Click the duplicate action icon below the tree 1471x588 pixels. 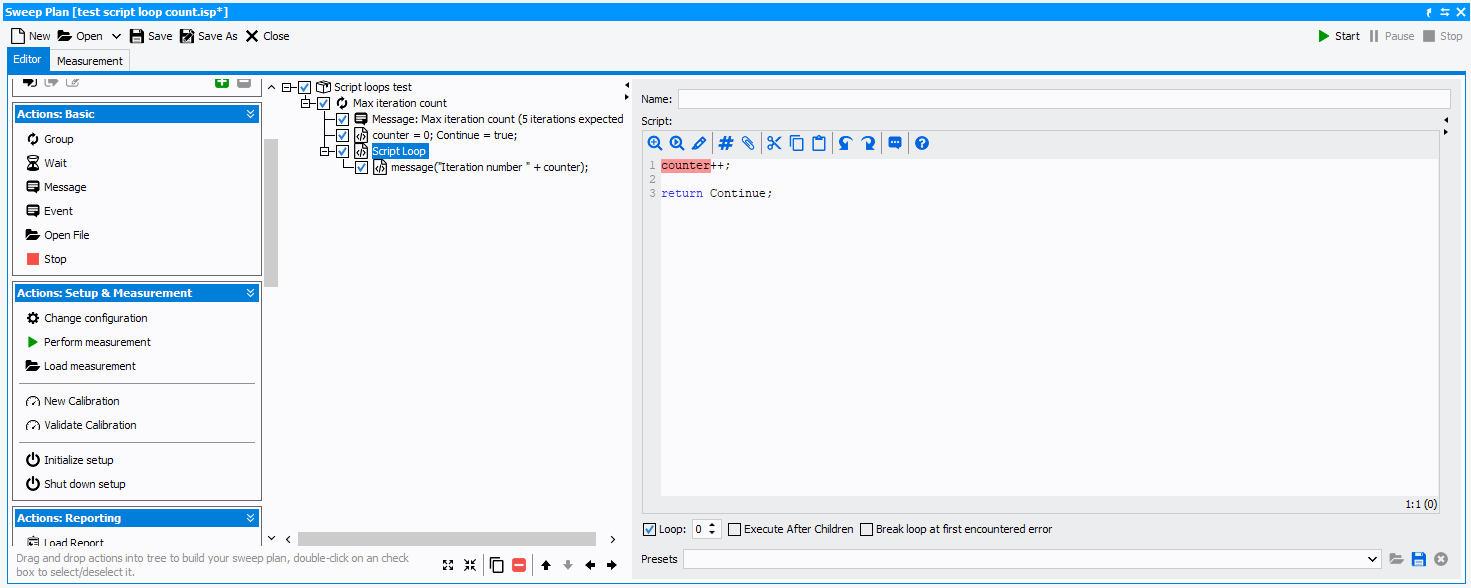point(497,565)
